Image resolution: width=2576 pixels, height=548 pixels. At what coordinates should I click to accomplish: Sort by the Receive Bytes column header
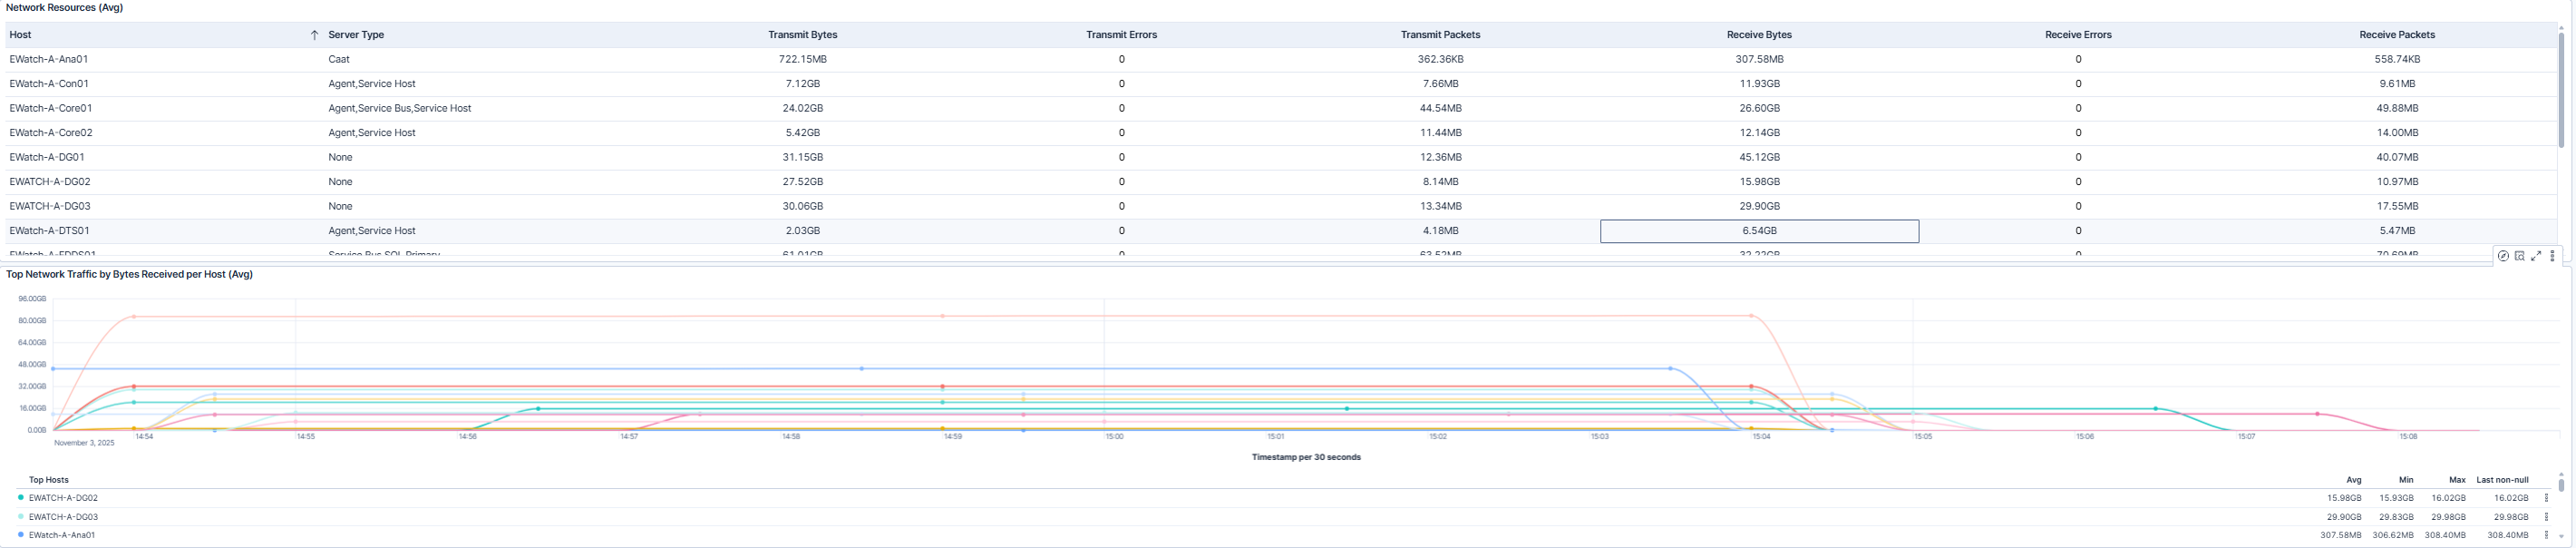[1759, 35]
